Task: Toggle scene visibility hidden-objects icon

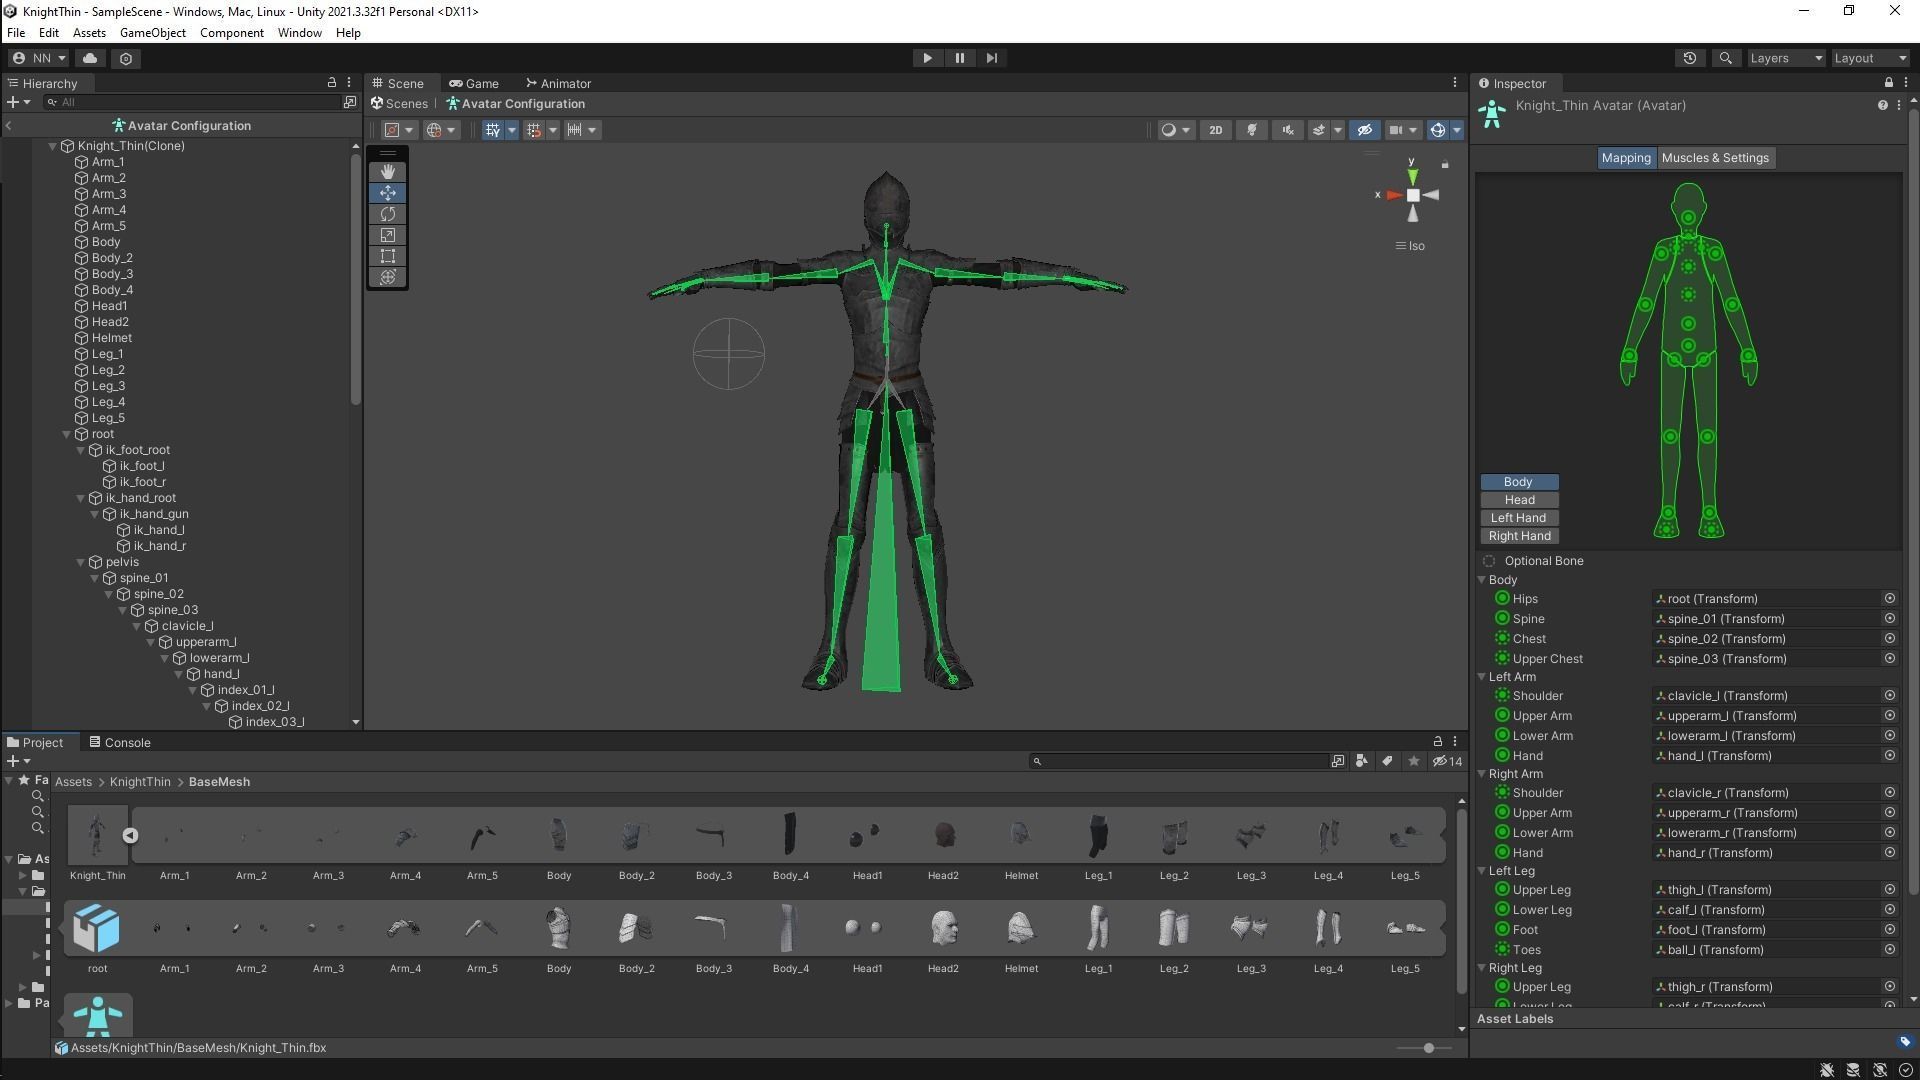Action: (1364, 130)
